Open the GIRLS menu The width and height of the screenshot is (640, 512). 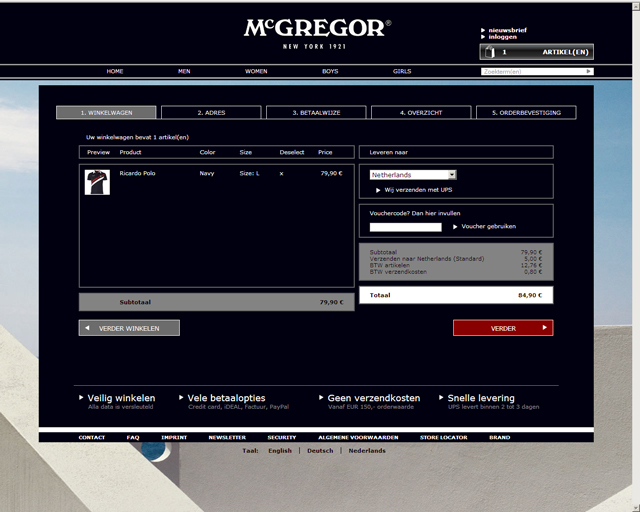(402, 71)
